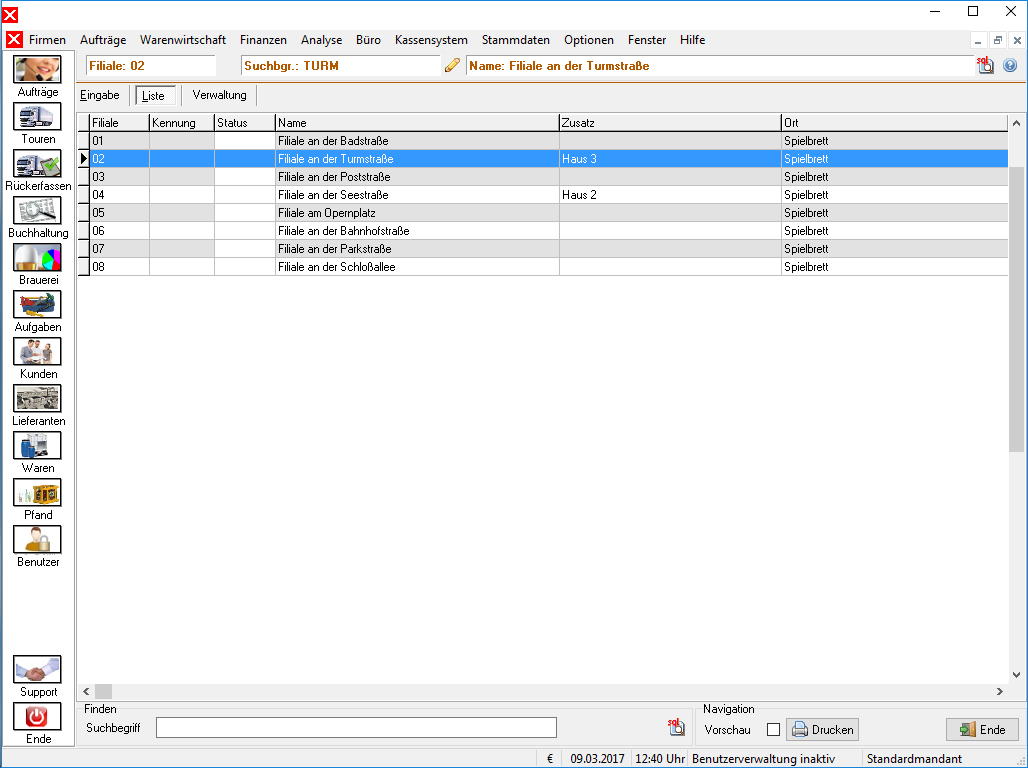Click the Filiale column header

point(119,123)
